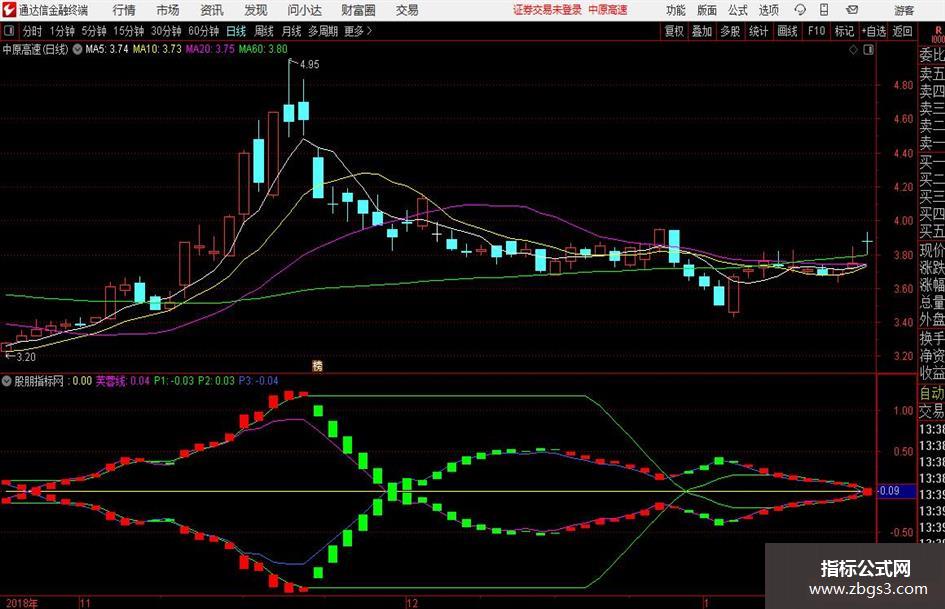Screen dimensions: 945x609
Task: Open the 问小达 menu
Action: tap(304, 10)
